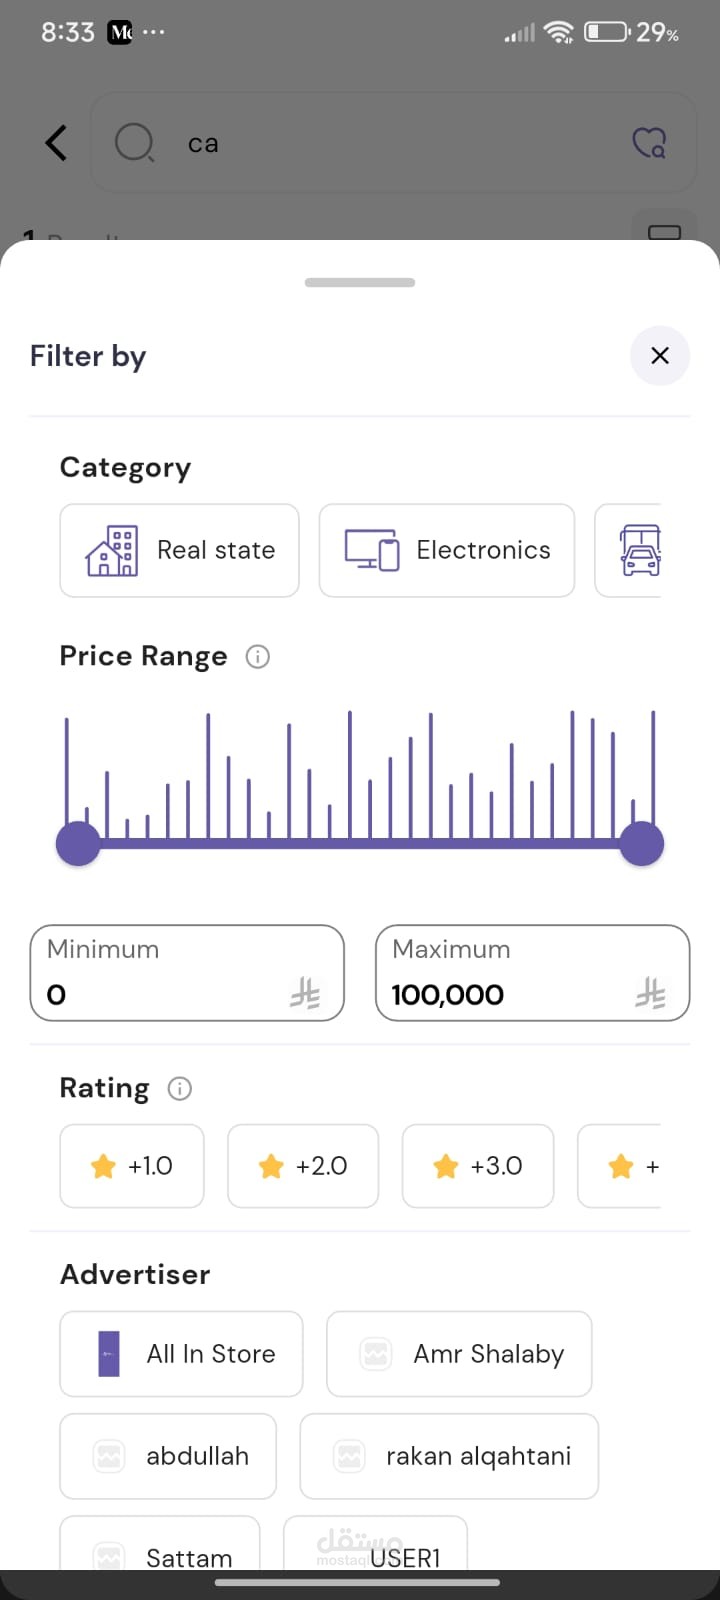The image size is (720, 1600).
Task: Choose Amr Shalaby advertiser
Action: (x=459, y=1354)
